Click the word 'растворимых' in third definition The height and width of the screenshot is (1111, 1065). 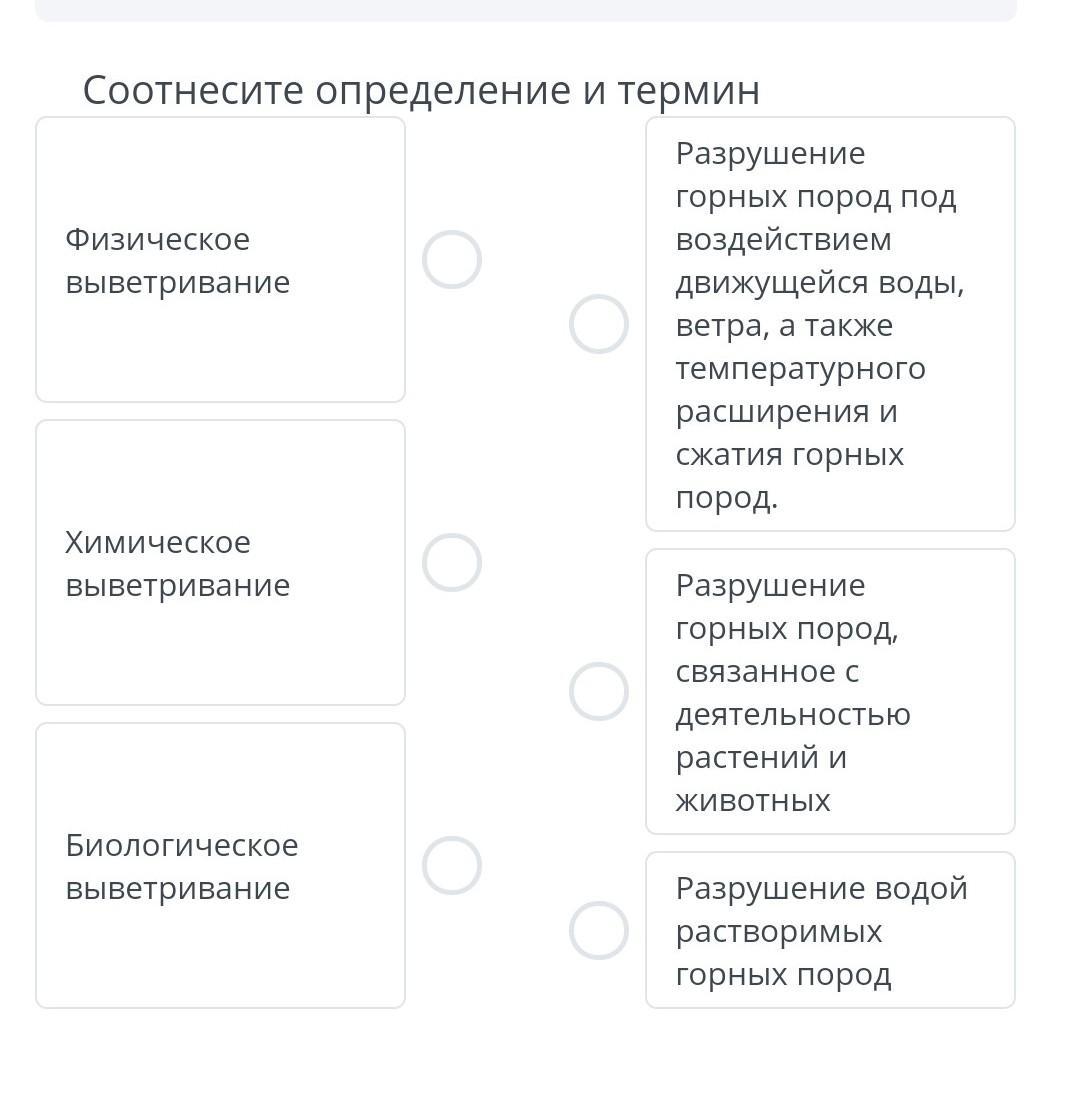[x=778, y=932]
